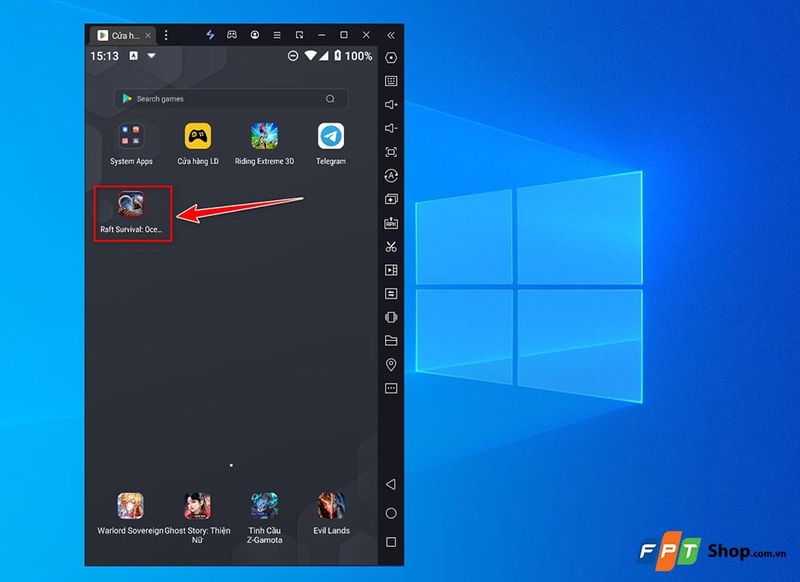
Task: Shake the device from sidebar
Action: [x=391, y=317]
